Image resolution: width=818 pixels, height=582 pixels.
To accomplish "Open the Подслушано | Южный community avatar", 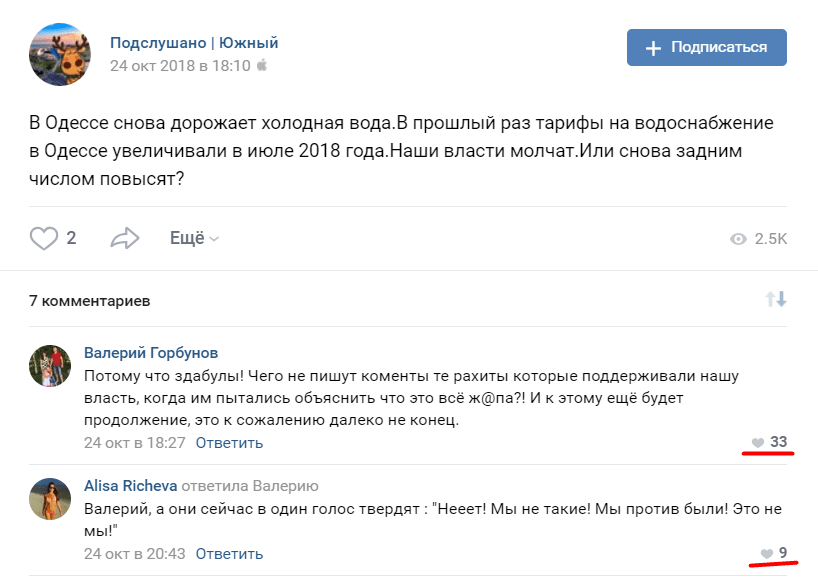I will coord(62,54).
